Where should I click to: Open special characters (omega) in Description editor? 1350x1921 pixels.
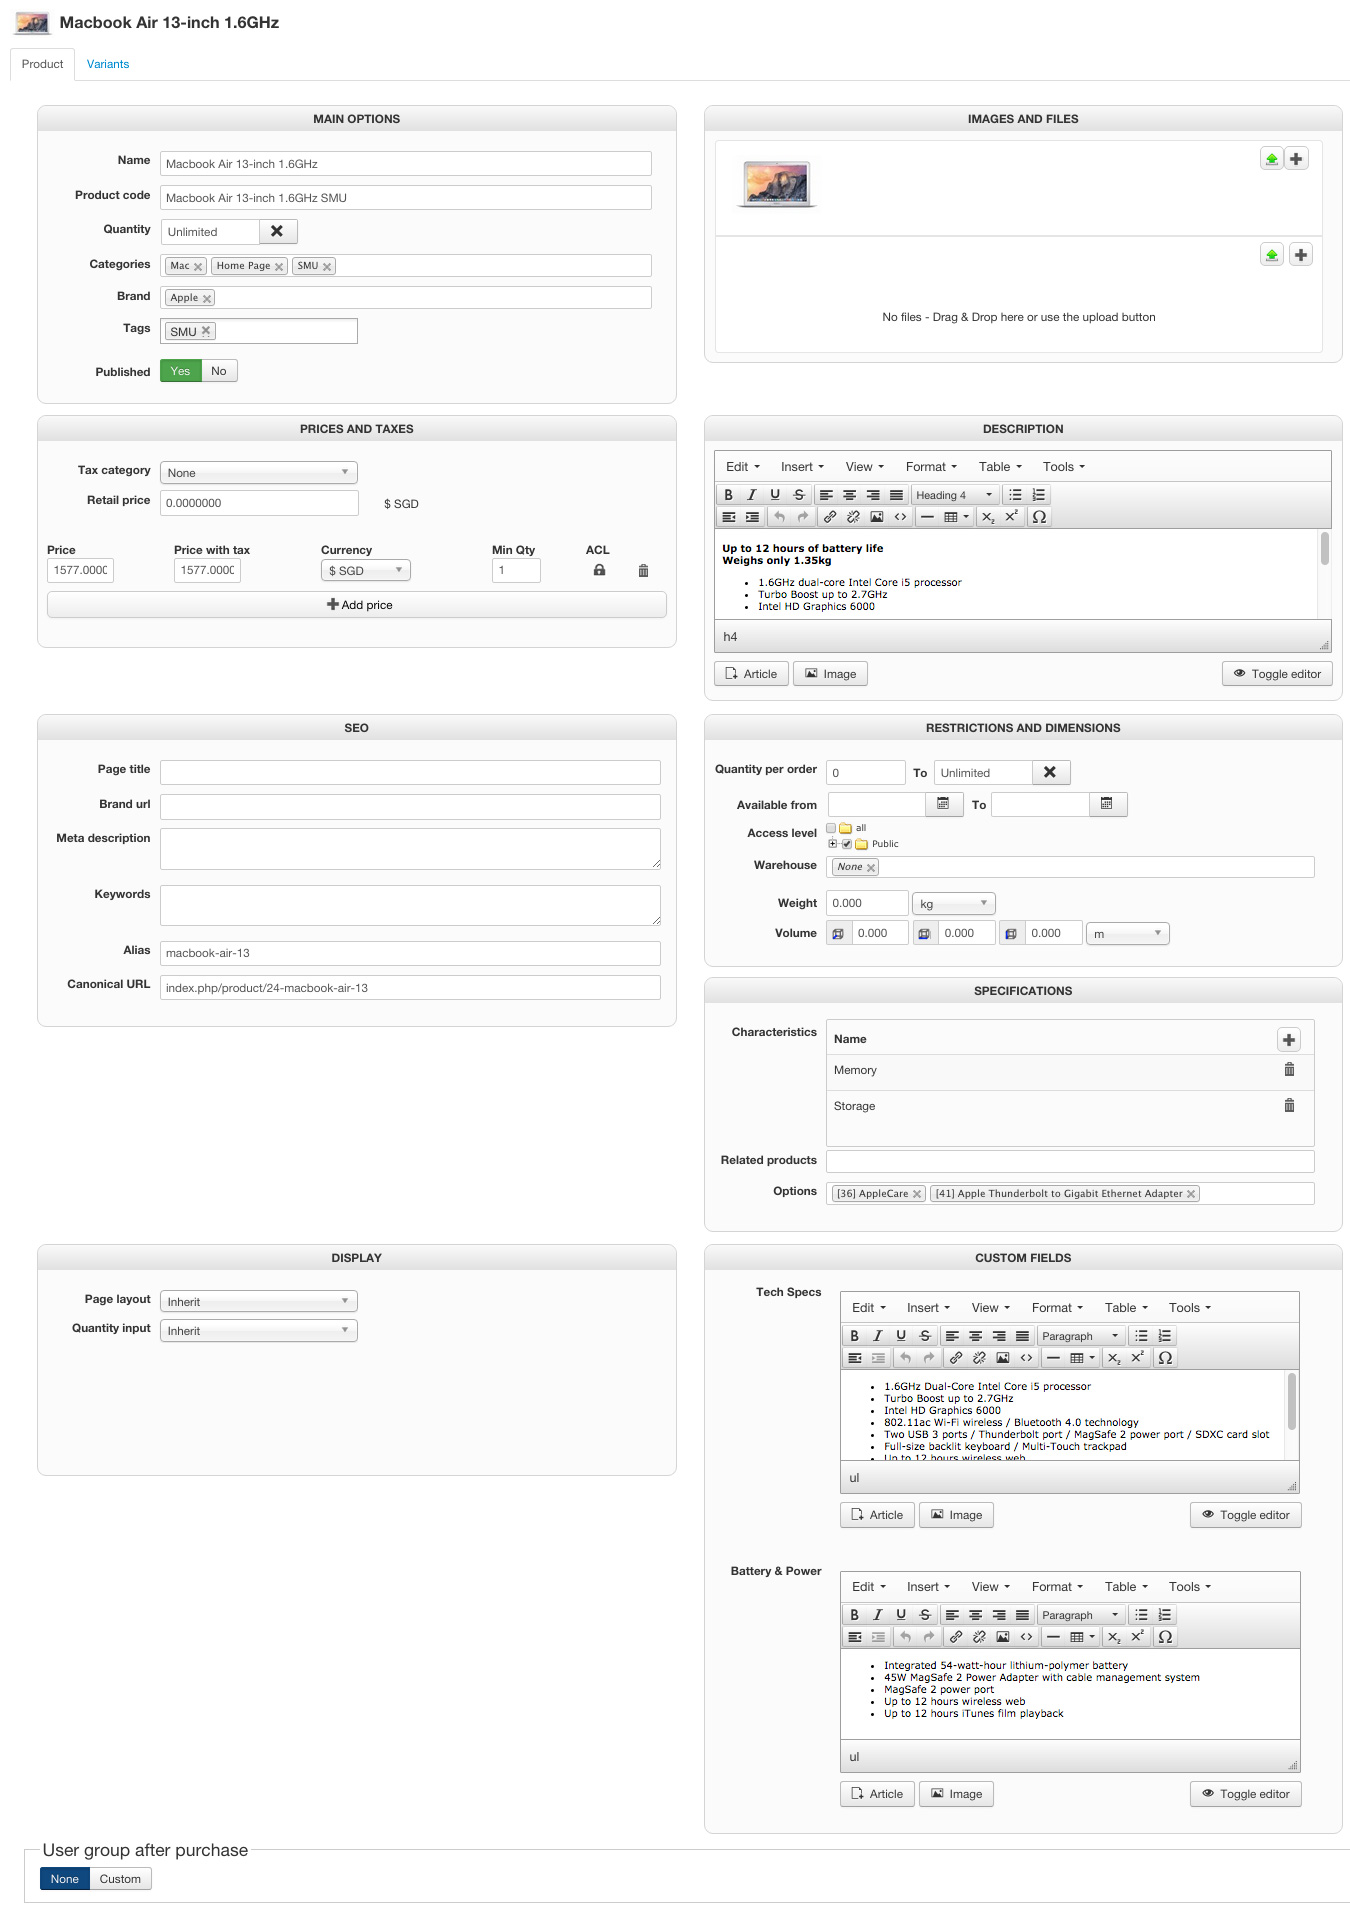[1039, 517]
